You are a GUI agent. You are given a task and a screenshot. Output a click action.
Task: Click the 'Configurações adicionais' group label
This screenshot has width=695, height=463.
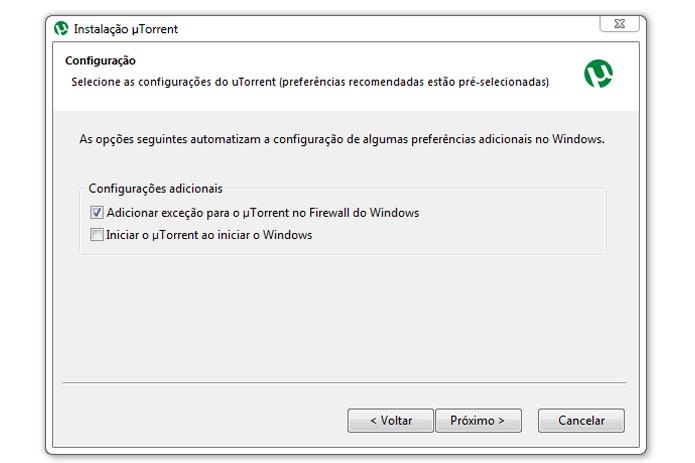point(155,188)
